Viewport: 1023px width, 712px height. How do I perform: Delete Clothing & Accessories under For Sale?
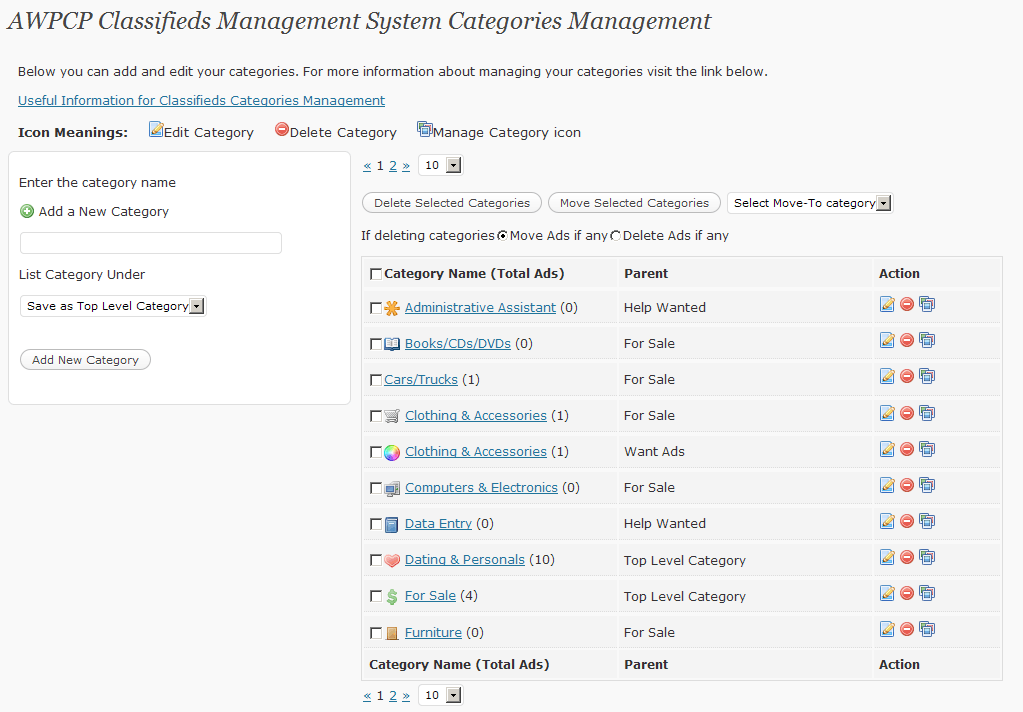click(x=907, y=413)
